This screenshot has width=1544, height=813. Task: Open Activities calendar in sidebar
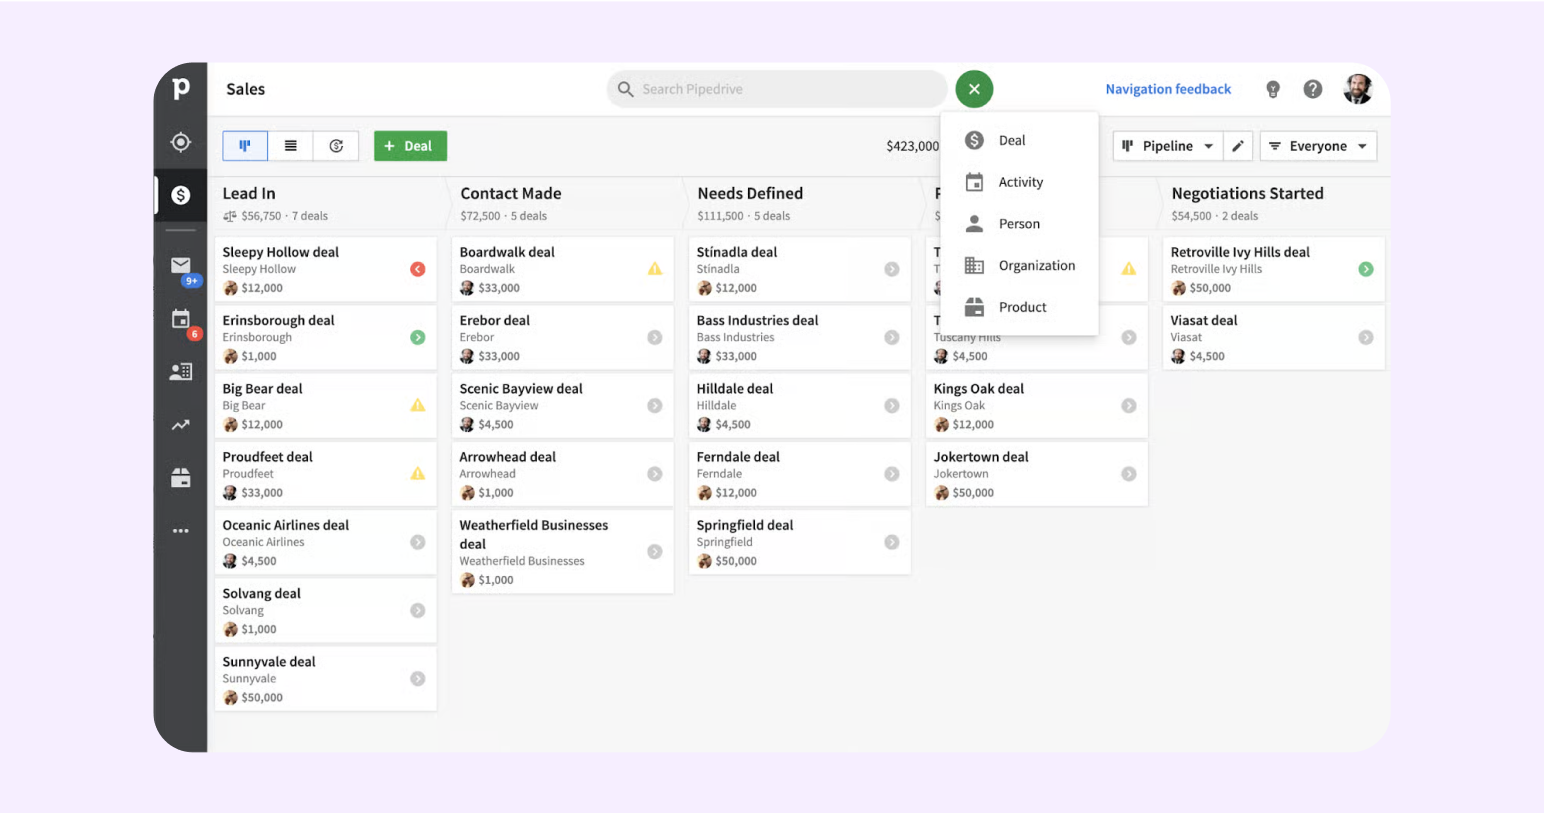[180, 320]
